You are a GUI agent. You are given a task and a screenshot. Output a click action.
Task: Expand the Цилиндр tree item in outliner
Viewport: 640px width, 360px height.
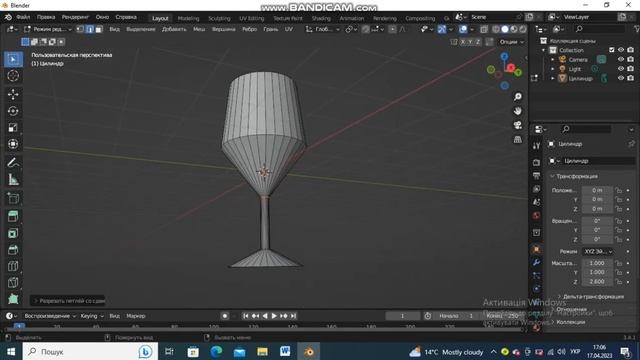coord(553,78)
